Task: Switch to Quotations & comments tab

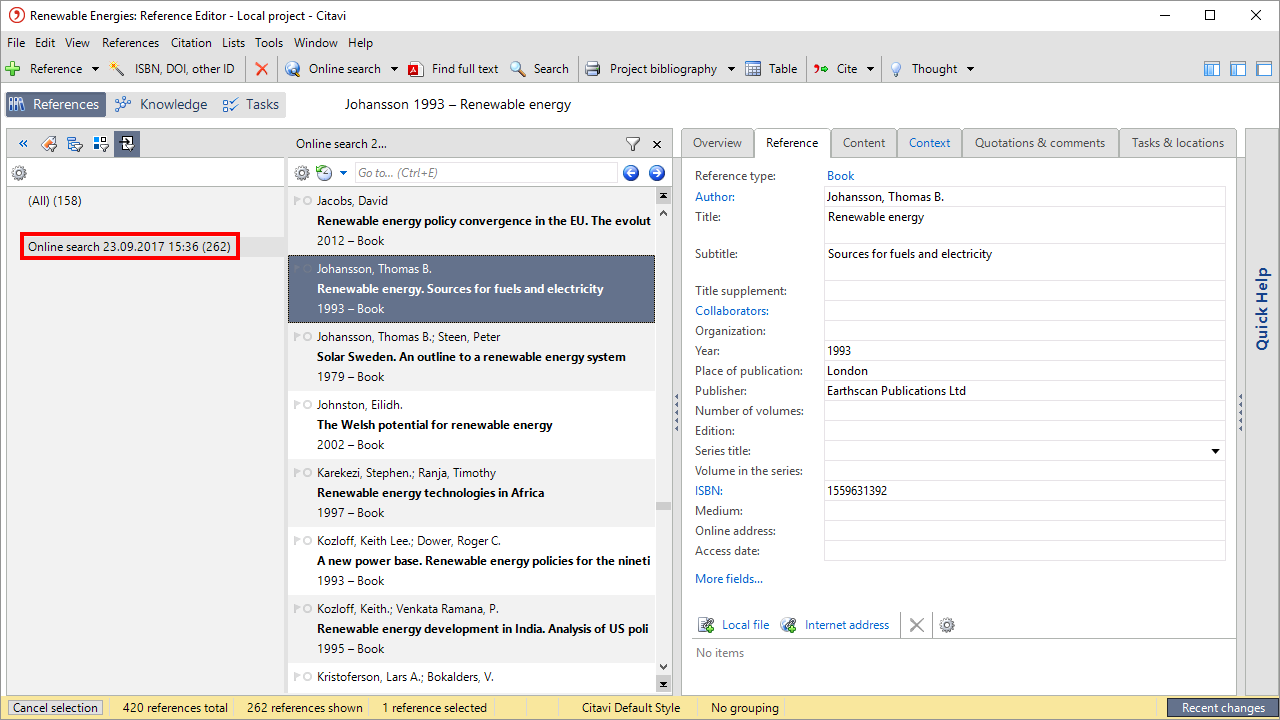Action: (1040, 143)
